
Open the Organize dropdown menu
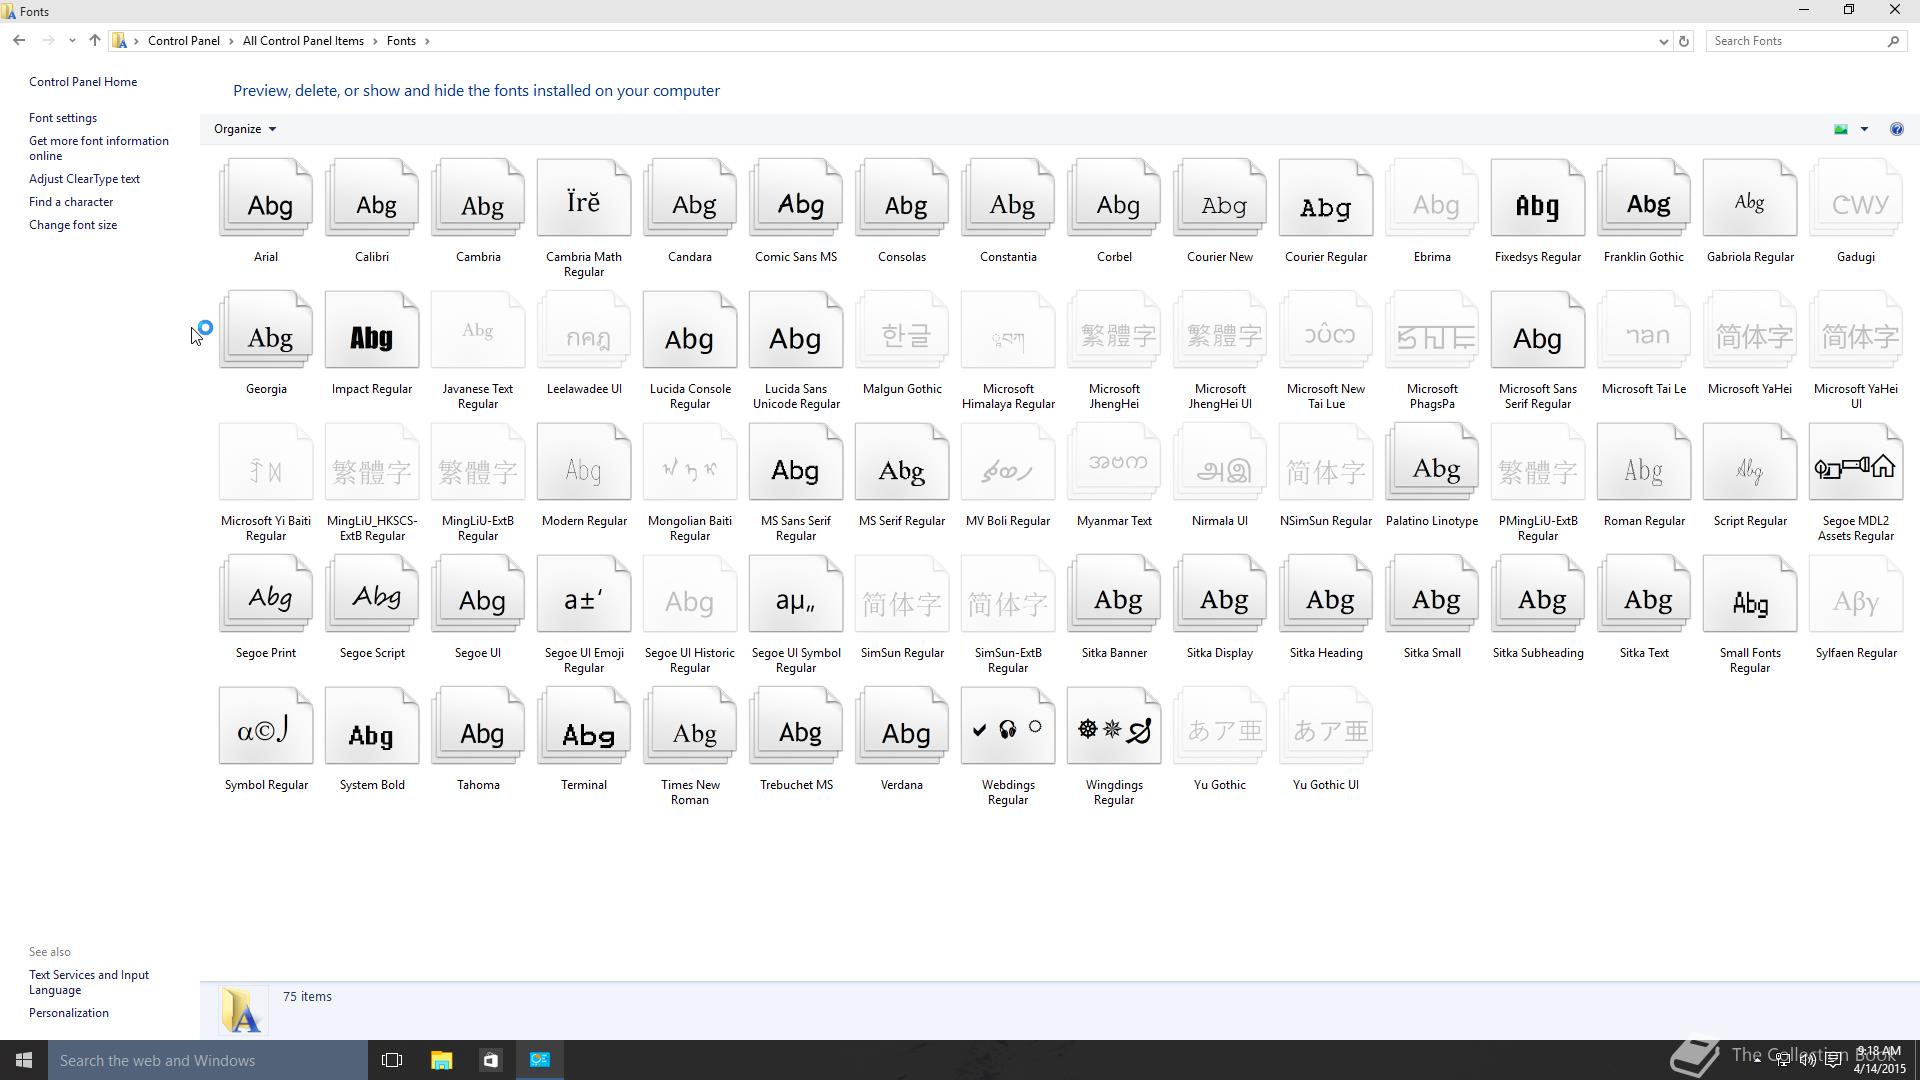245,129
